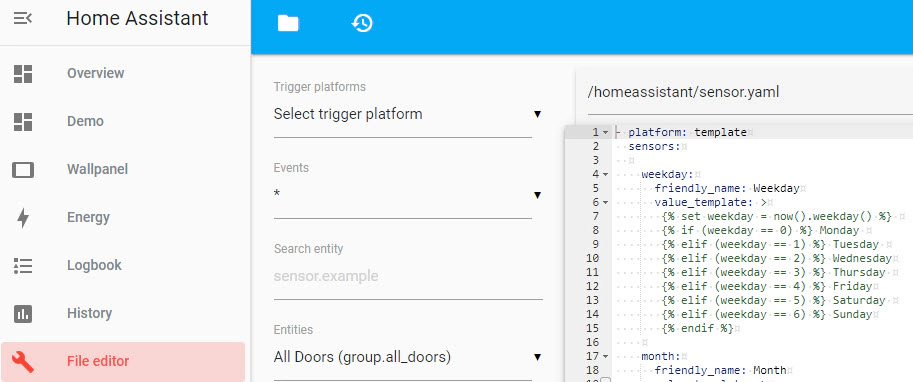Collapse the weekday block on line 4
Viewport: 913px width, 382px height.
(606, 175)
